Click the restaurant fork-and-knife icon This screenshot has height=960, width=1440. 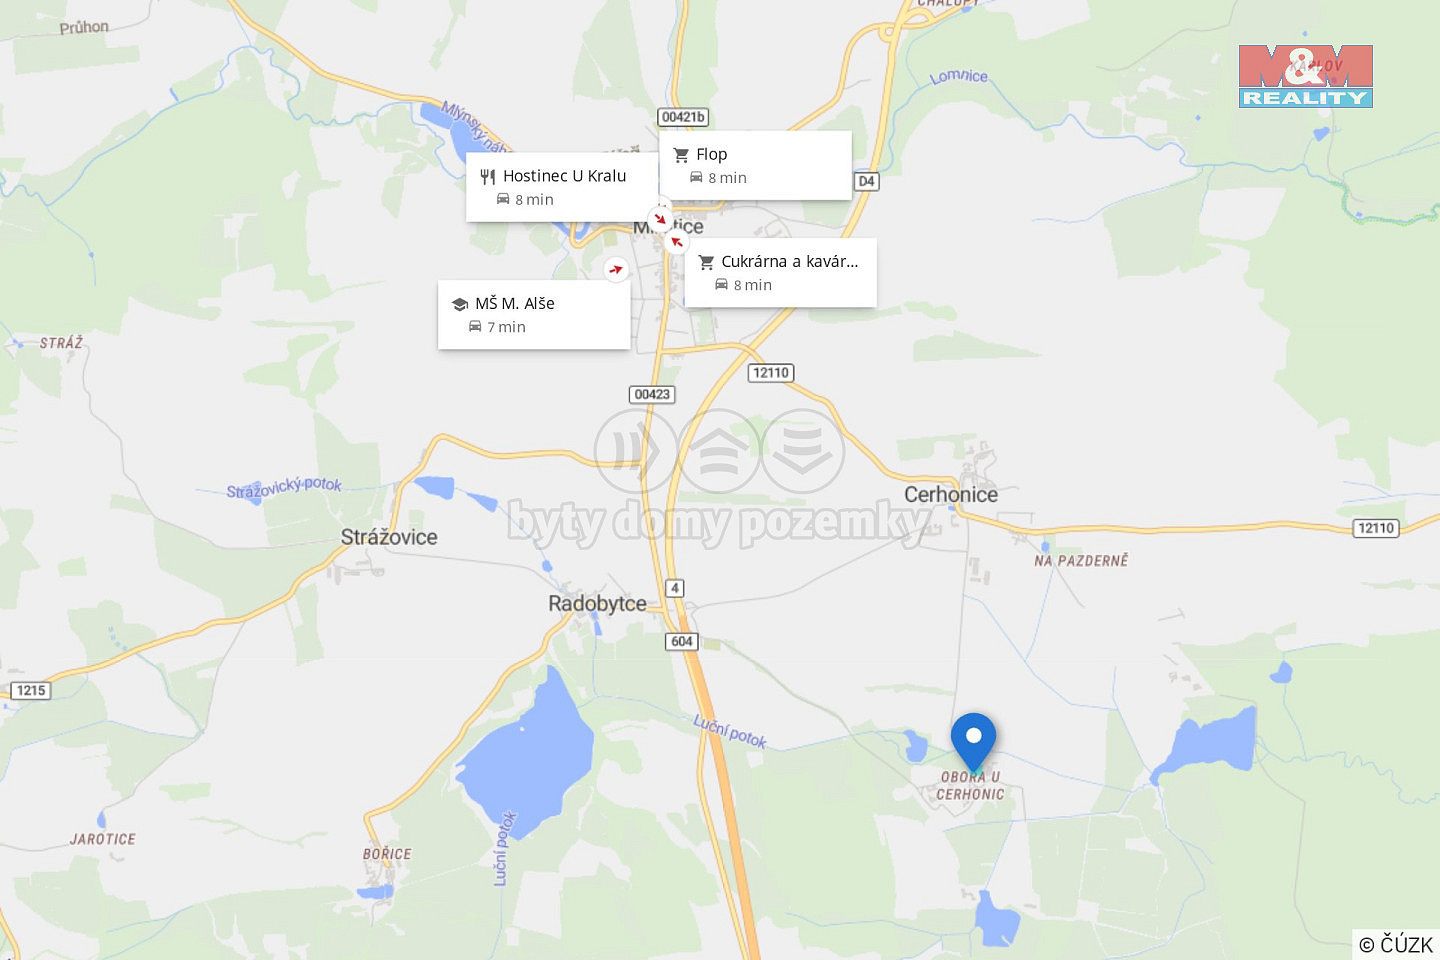tap(488, 177)
